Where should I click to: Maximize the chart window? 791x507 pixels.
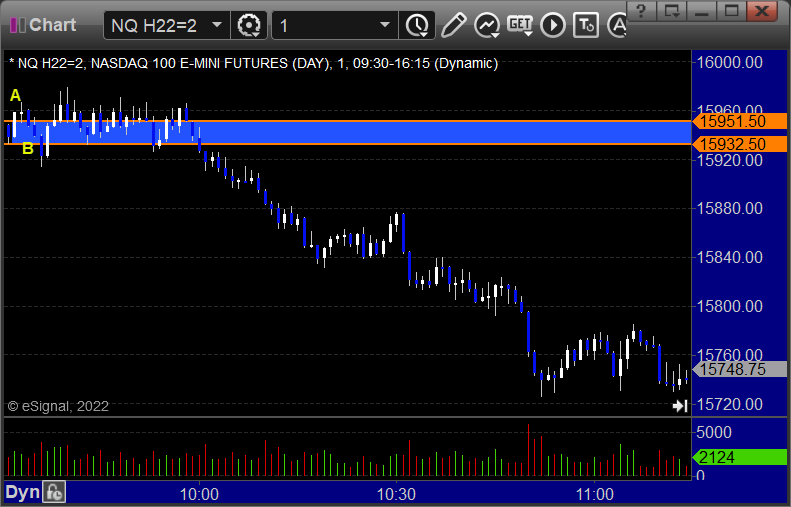(x=731, y=10)
